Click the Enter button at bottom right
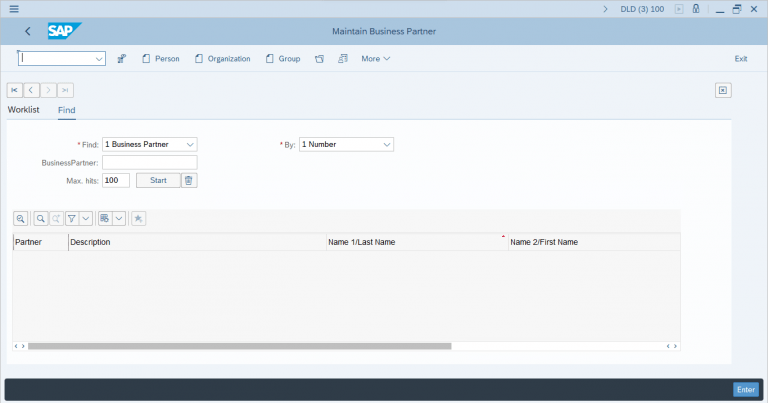The width and height of the screenshot is (768, 403). 745,389
